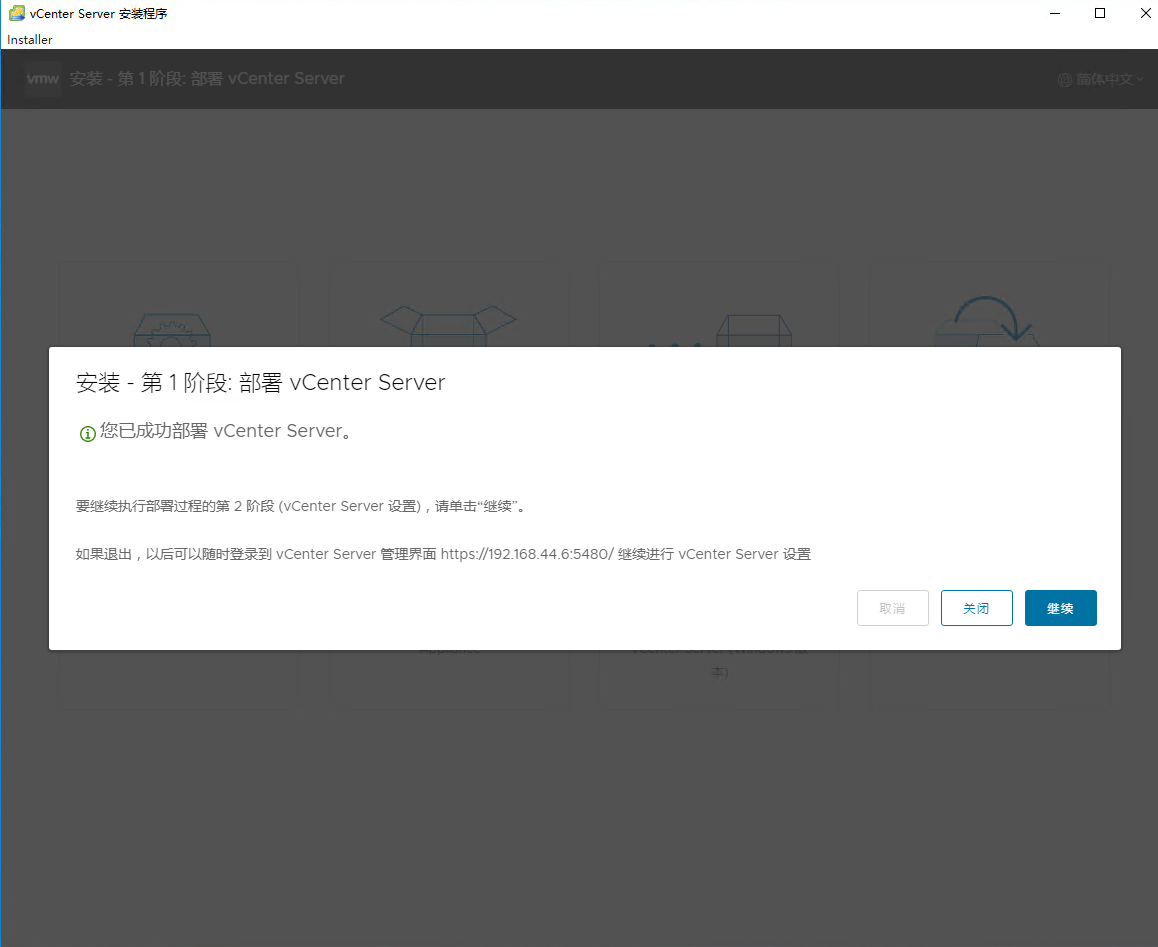Viewport: 1158px width, 947px height.
Task: Click the gear box icon behind dialog
Action: (172, 329)
